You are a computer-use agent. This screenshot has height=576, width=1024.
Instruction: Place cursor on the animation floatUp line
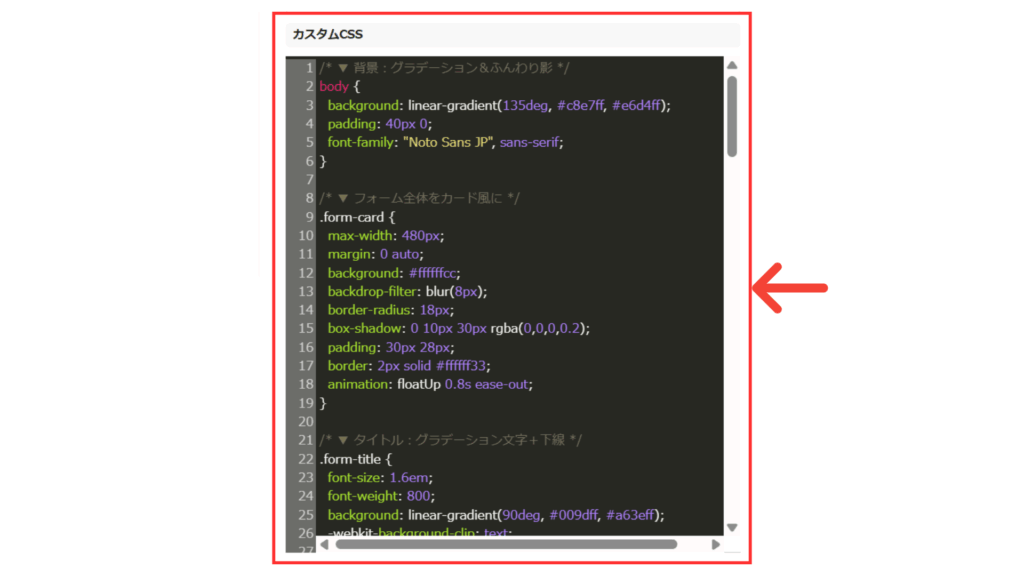point(430,384)
